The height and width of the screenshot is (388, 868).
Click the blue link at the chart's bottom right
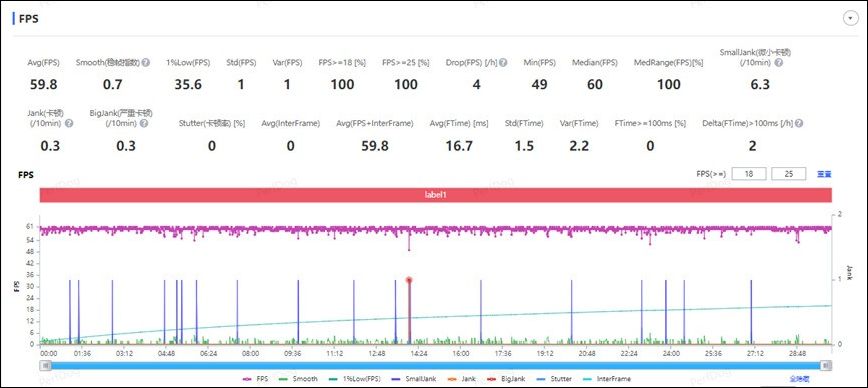pyautogui.click(x=799, y=379)
